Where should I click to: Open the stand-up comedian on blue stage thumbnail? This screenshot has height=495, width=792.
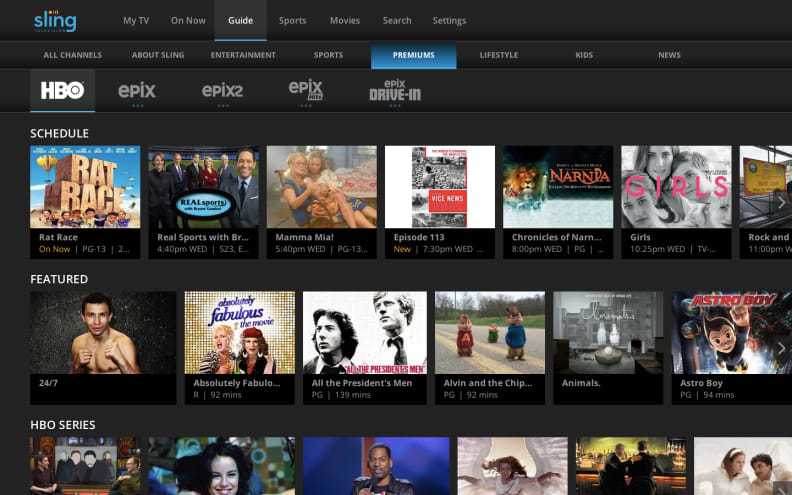point(376,466)
